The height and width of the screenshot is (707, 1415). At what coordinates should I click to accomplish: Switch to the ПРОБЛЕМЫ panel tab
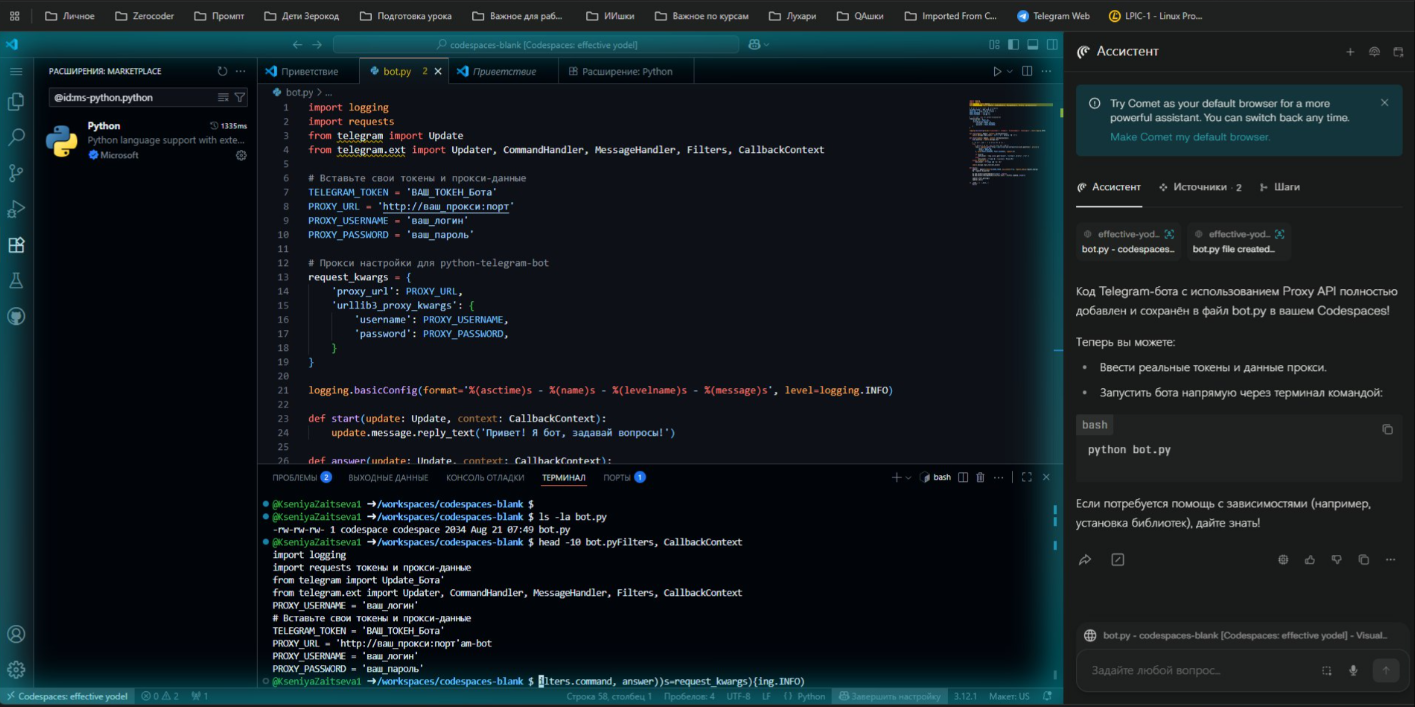pyautogui.click(x=294, y=478)
